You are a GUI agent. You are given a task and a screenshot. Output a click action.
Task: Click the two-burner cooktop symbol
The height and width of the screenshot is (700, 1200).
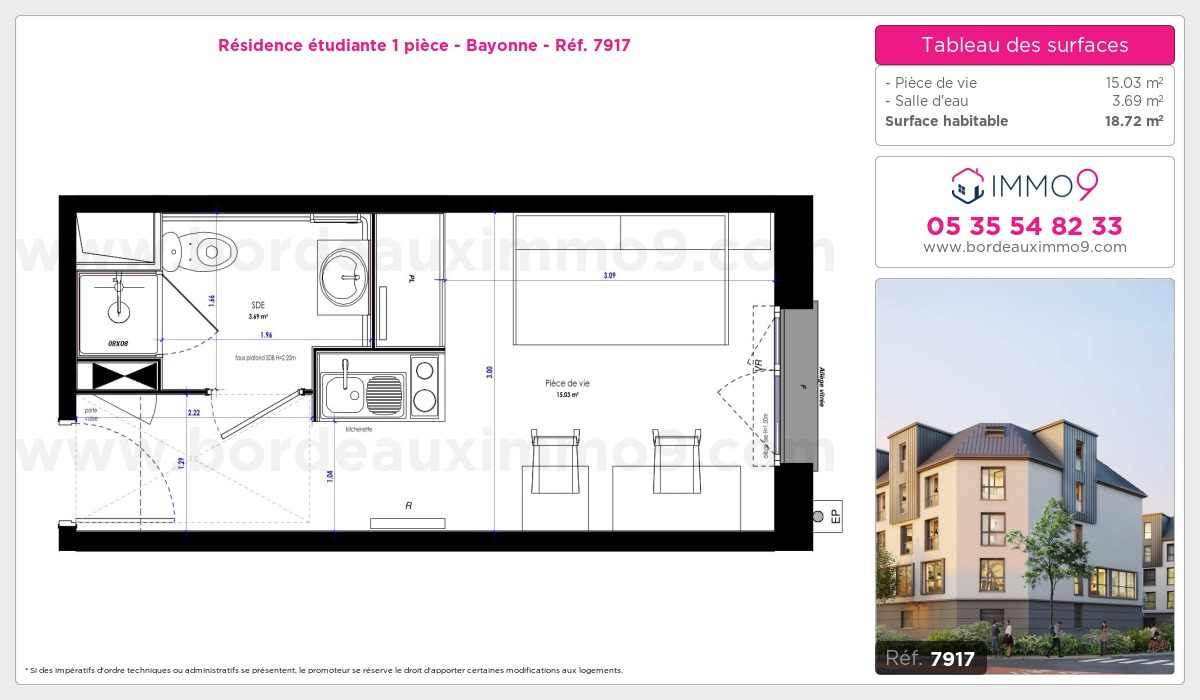(425, 386)
